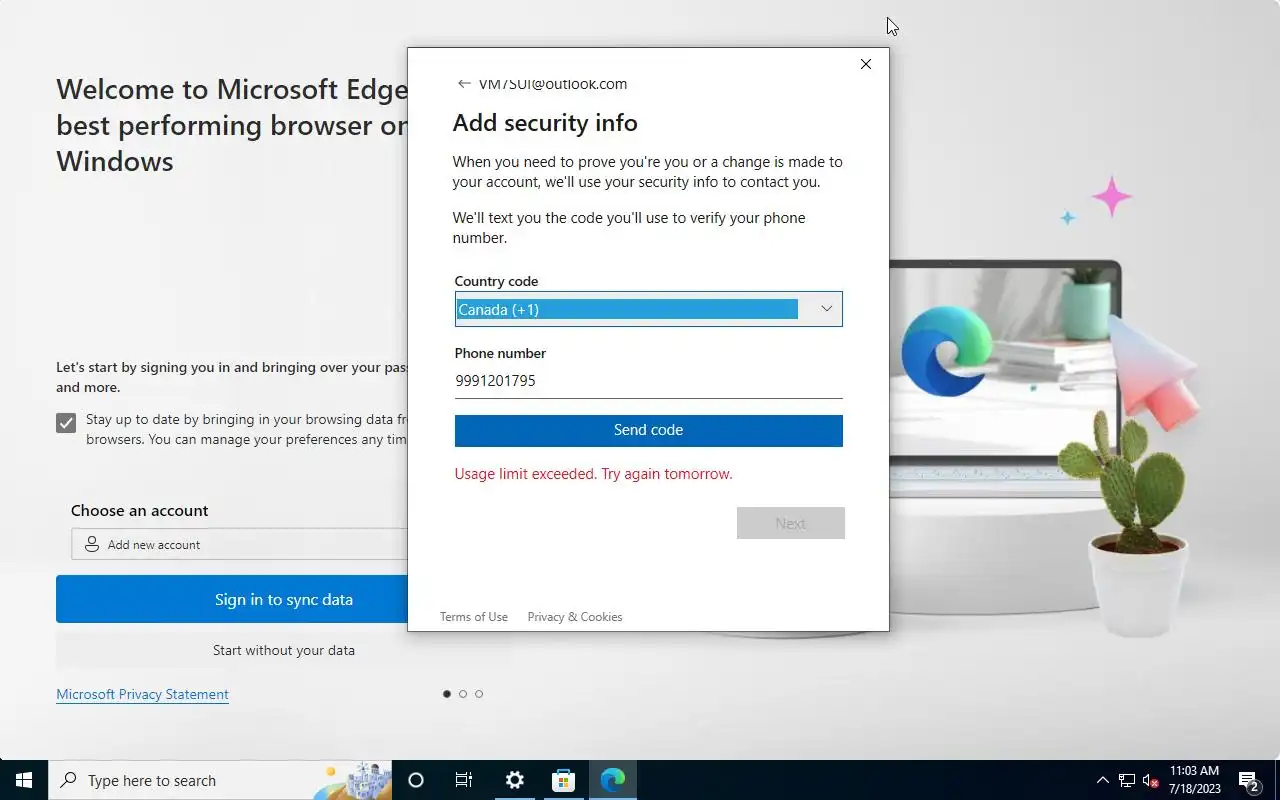The image size is (1280, 800).
Task: Go back using the arrow beside the email
Action: click(464, 84)
